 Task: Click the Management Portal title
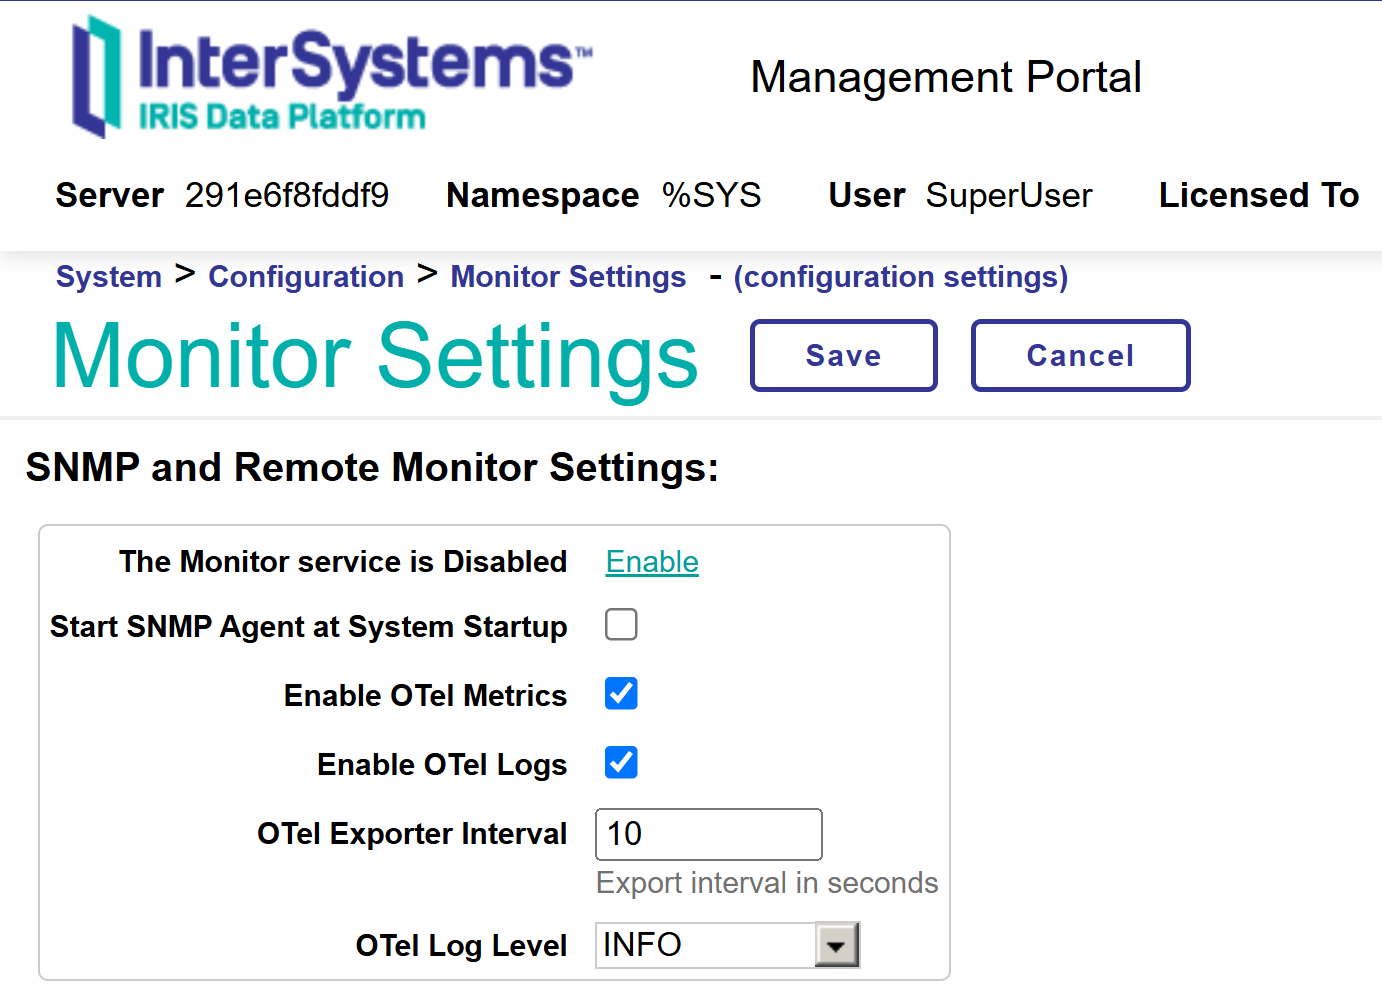(x=945, y=77)
